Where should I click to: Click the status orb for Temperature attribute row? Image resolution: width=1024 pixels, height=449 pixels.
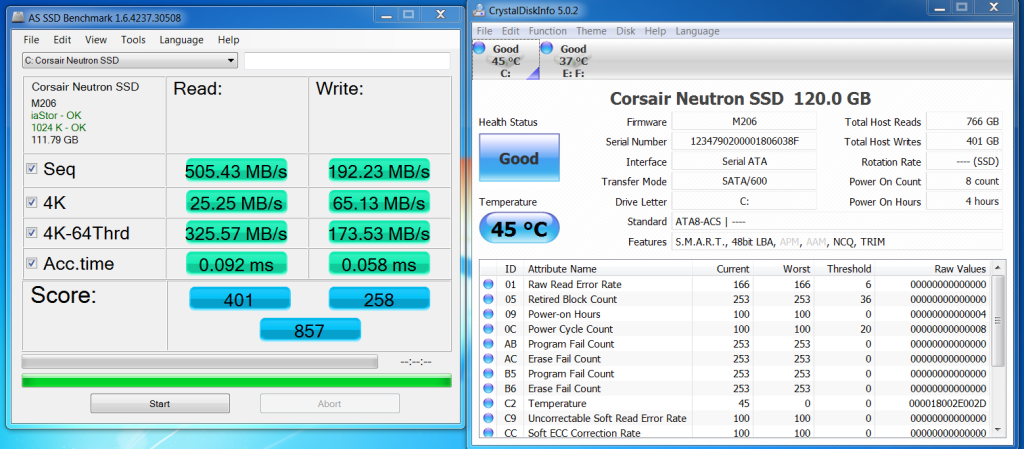point(488,403)
